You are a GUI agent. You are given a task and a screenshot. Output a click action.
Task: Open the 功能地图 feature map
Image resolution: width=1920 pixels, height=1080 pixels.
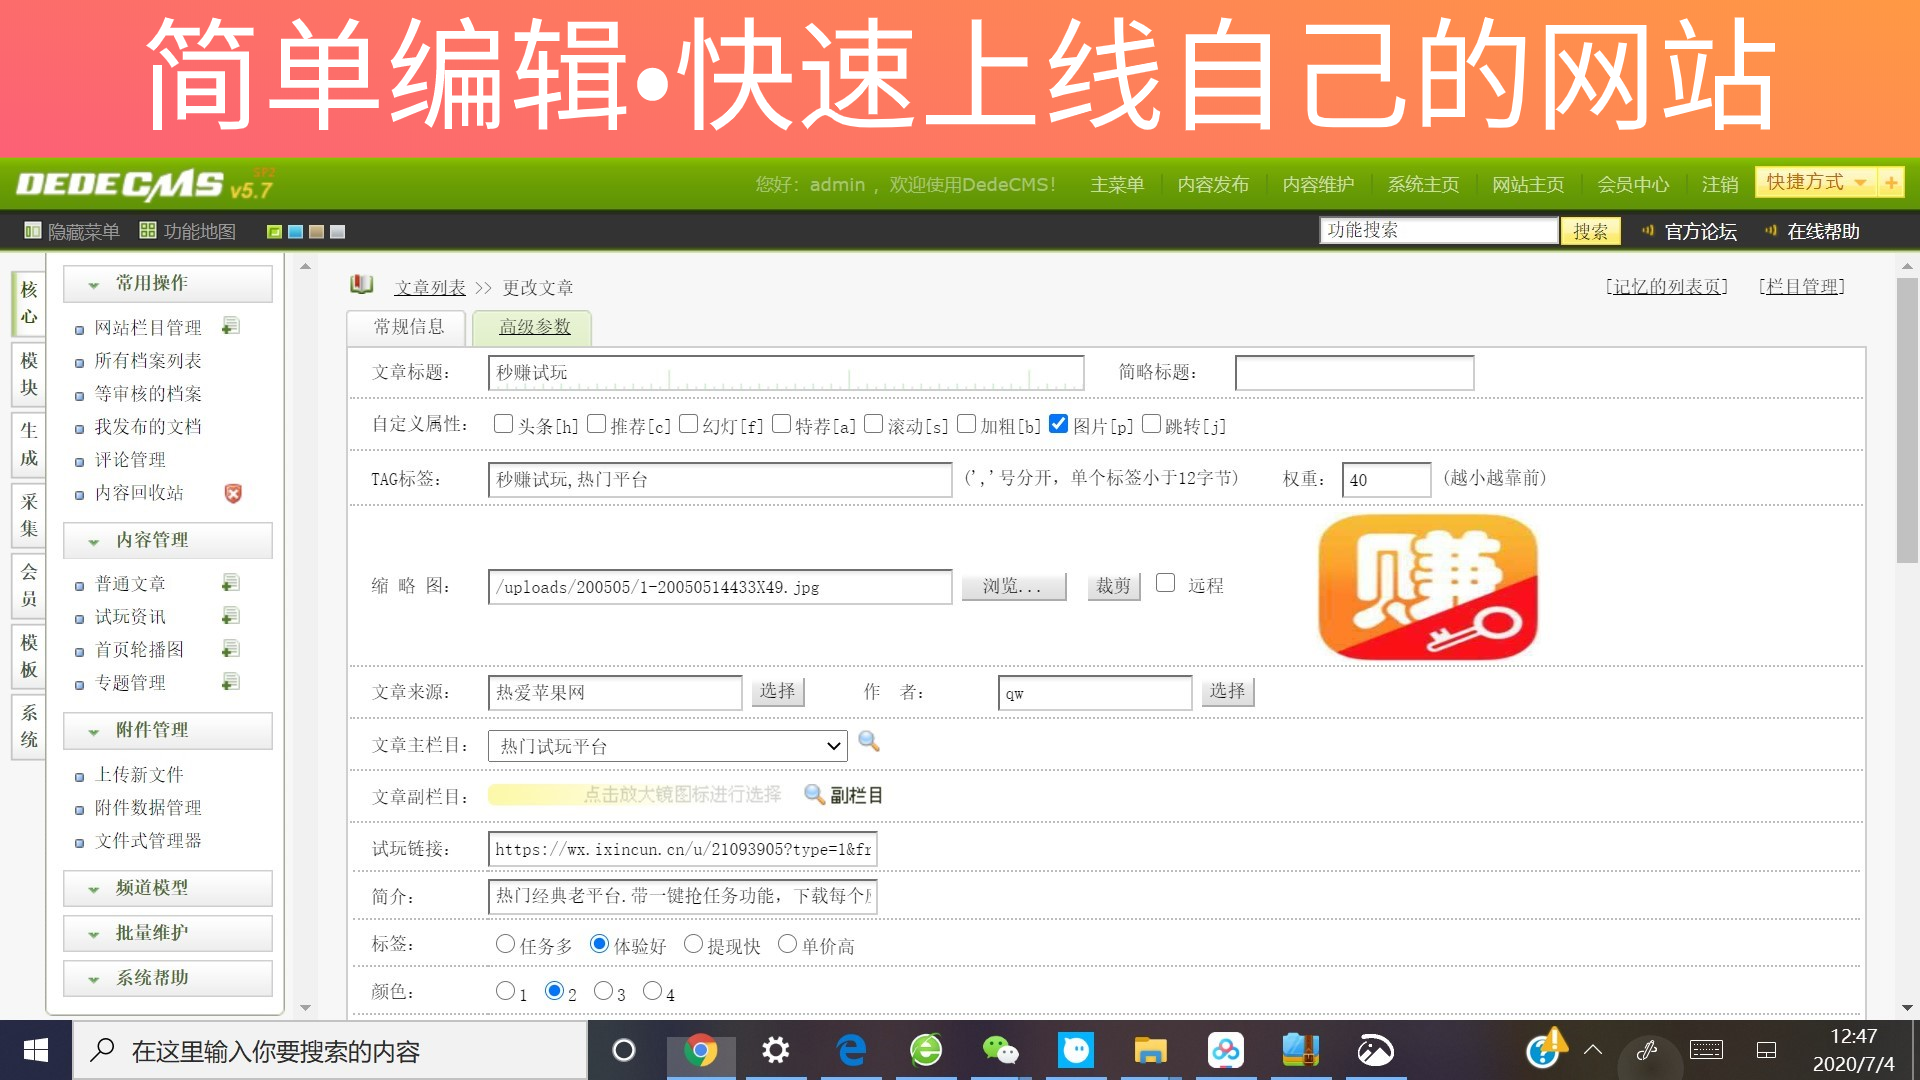tap(188, 231)
